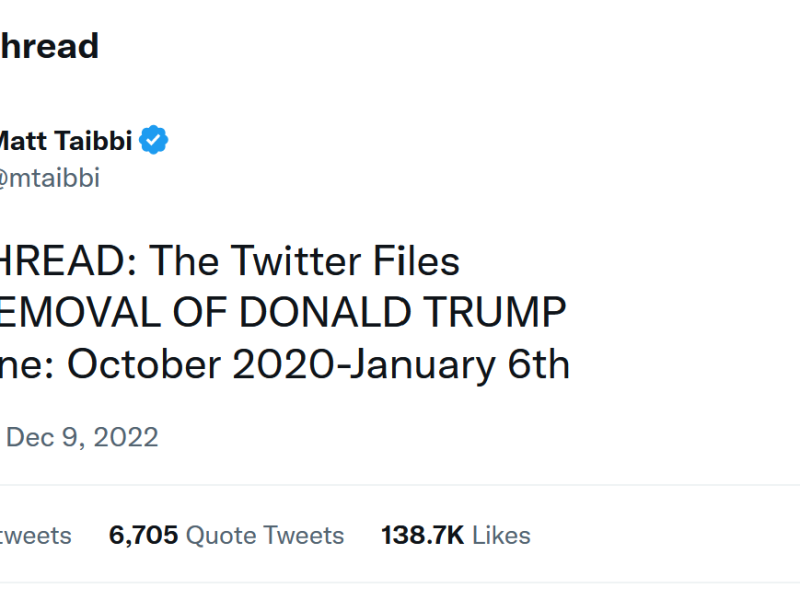Click the 'Quote Tweets' label text
The height and width of the screenshot is (600, 800).
265,535
